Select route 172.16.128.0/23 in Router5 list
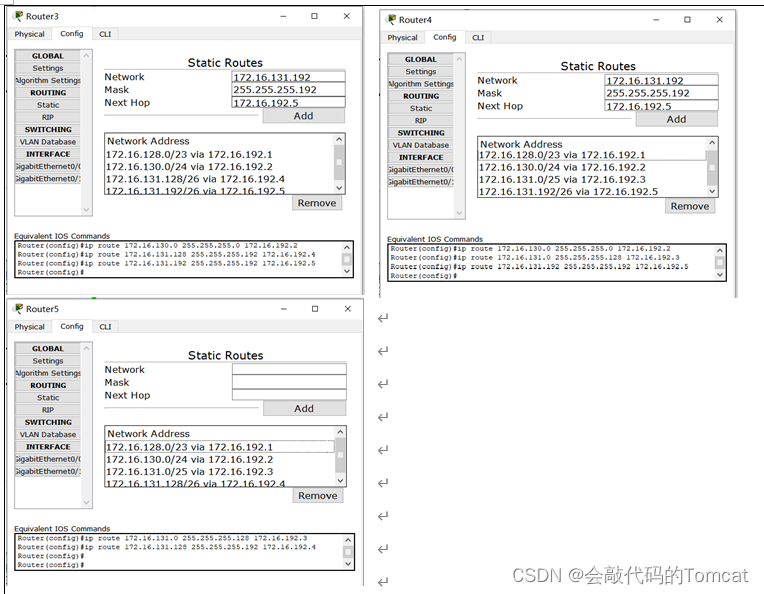This screenshot has width=764, height=594. click(x=220, y=447)
